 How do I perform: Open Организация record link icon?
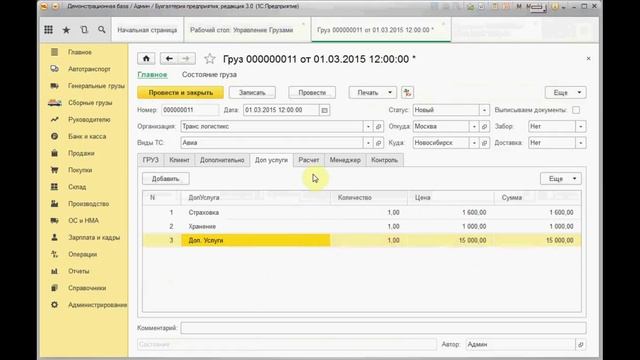tap(378, 127)
